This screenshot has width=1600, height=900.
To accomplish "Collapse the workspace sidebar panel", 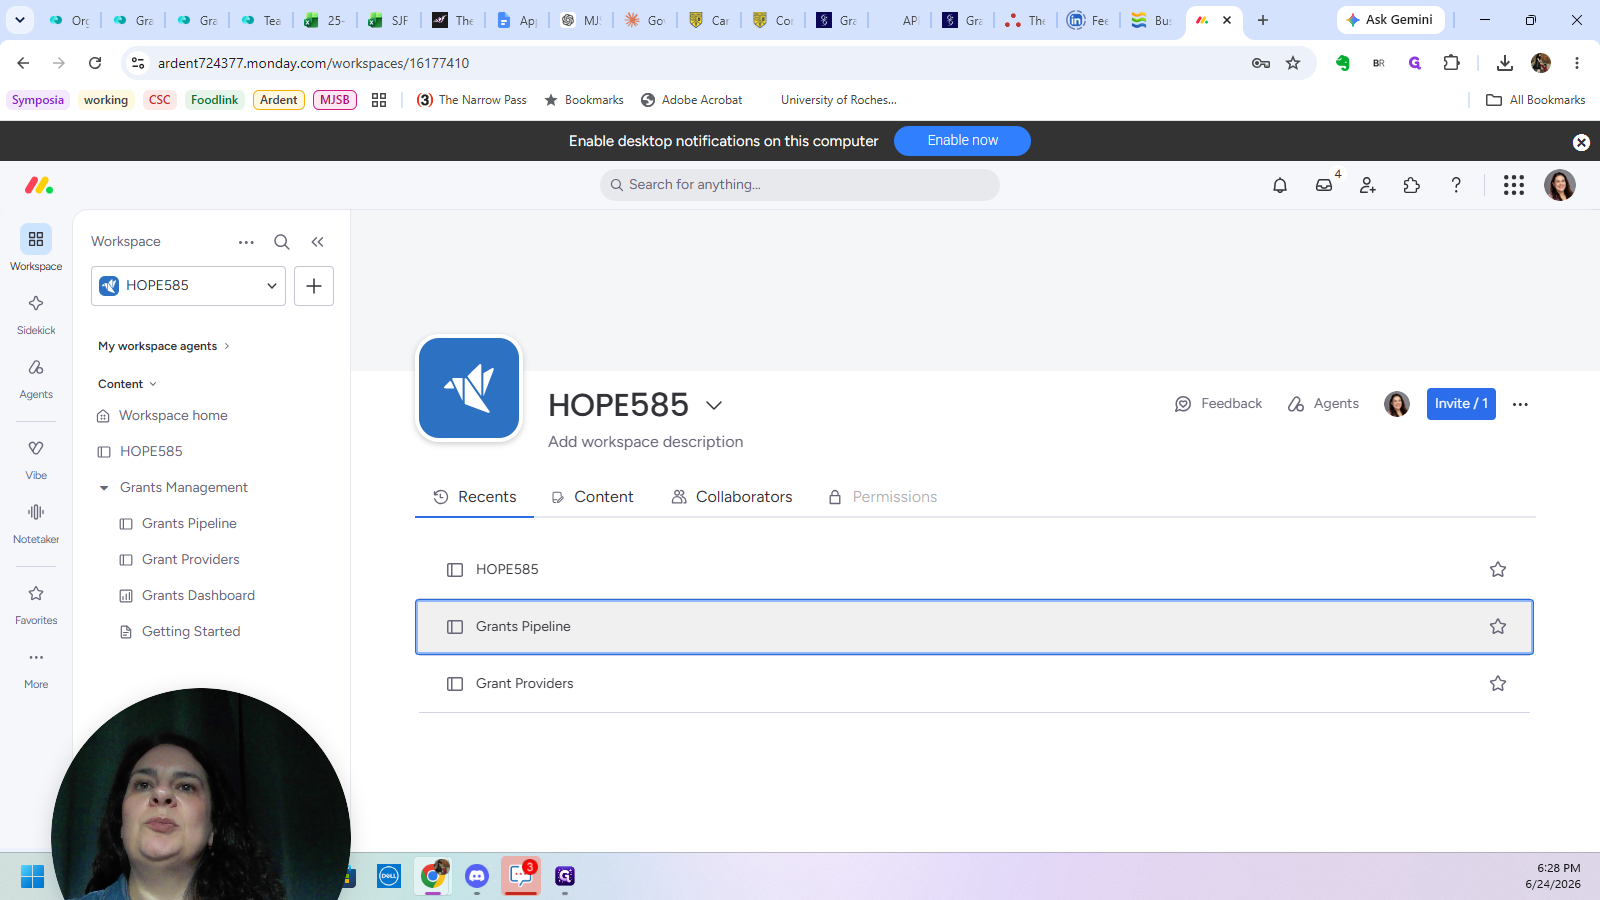I will coord(317,242).
